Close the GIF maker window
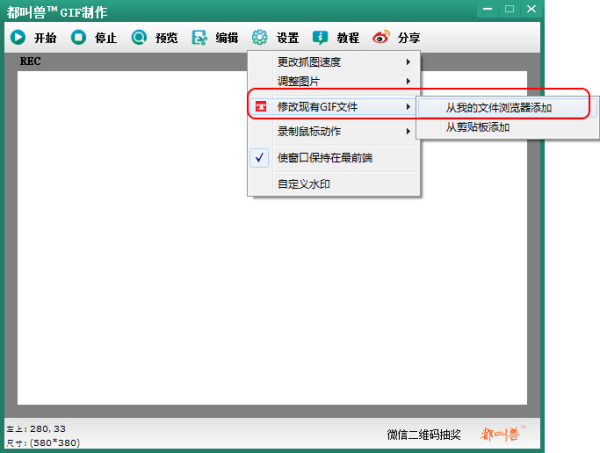Image resolution: width=600 pixels, height=453 pixels. click(x=531, y=9)
